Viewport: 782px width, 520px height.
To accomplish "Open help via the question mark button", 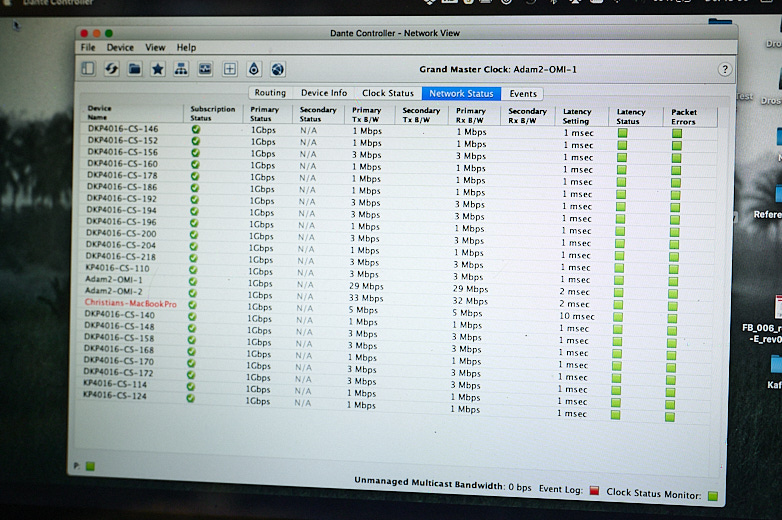I will (724, 69).
